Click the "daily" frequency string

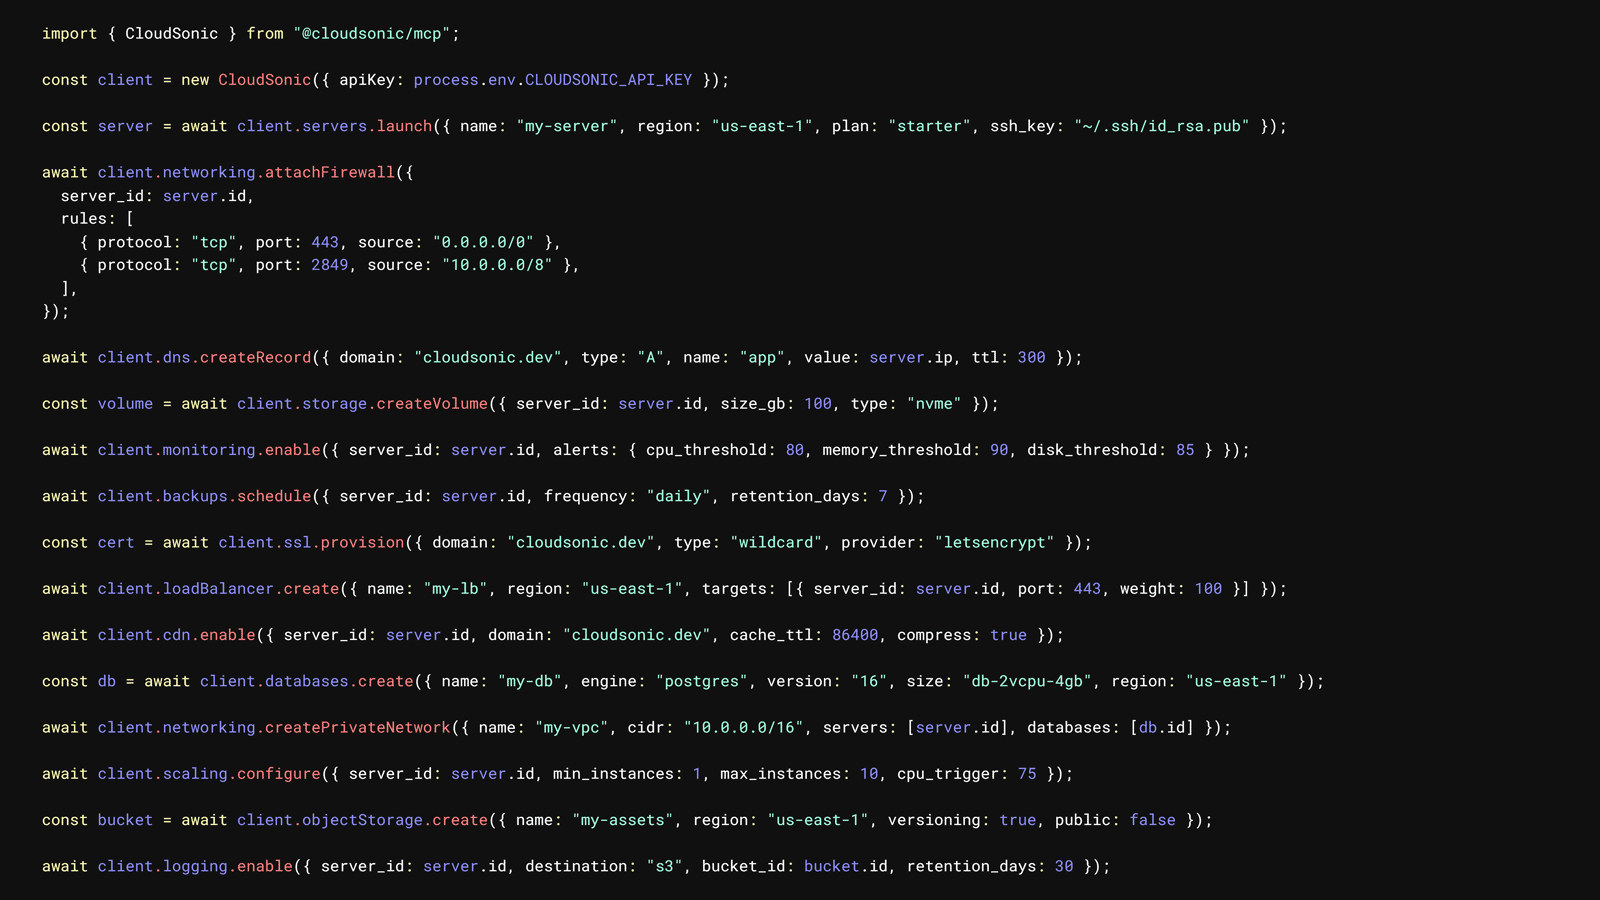pyautogui.click(x=679, y=496)
